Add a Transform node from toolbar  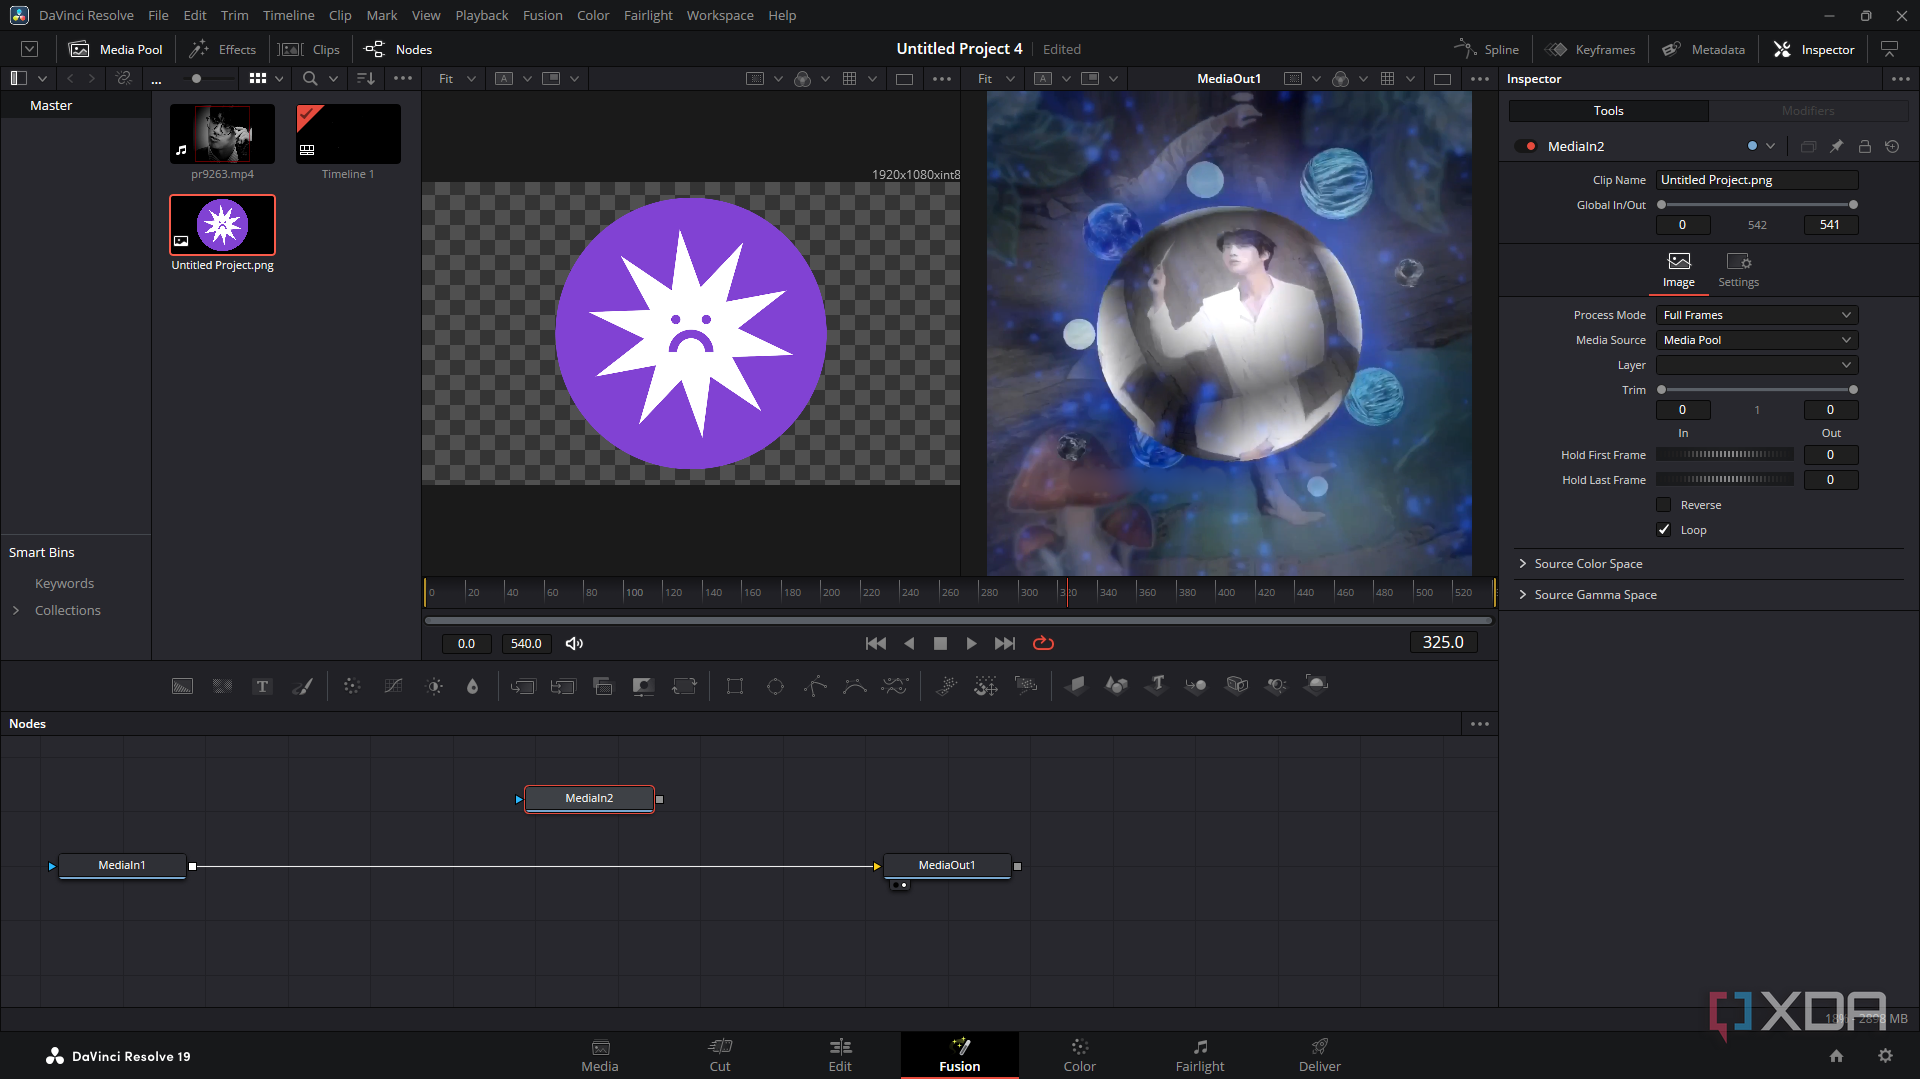(x=684, y=686)
